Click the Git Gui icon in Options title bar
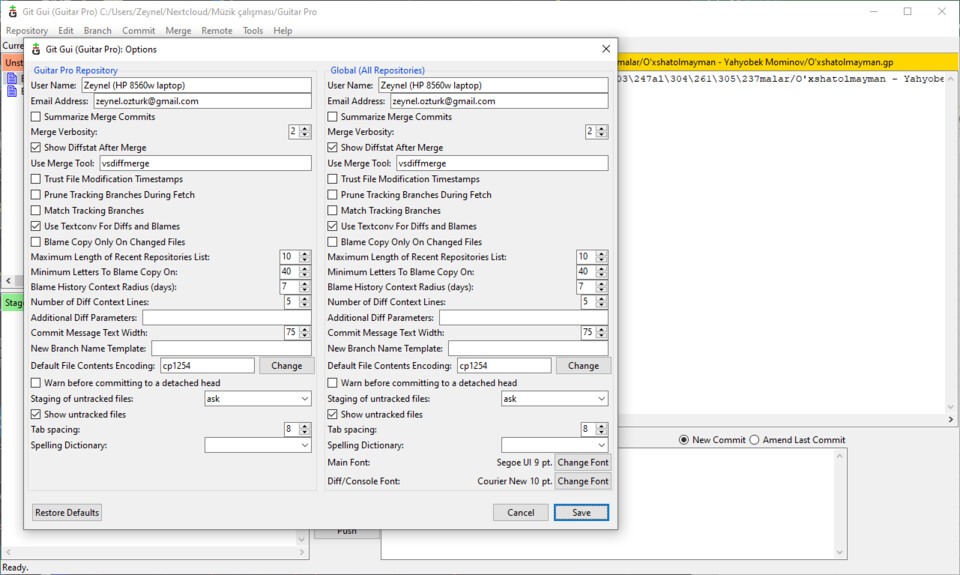The width and height of the screenshot is (960, 575). click(36, 50)
